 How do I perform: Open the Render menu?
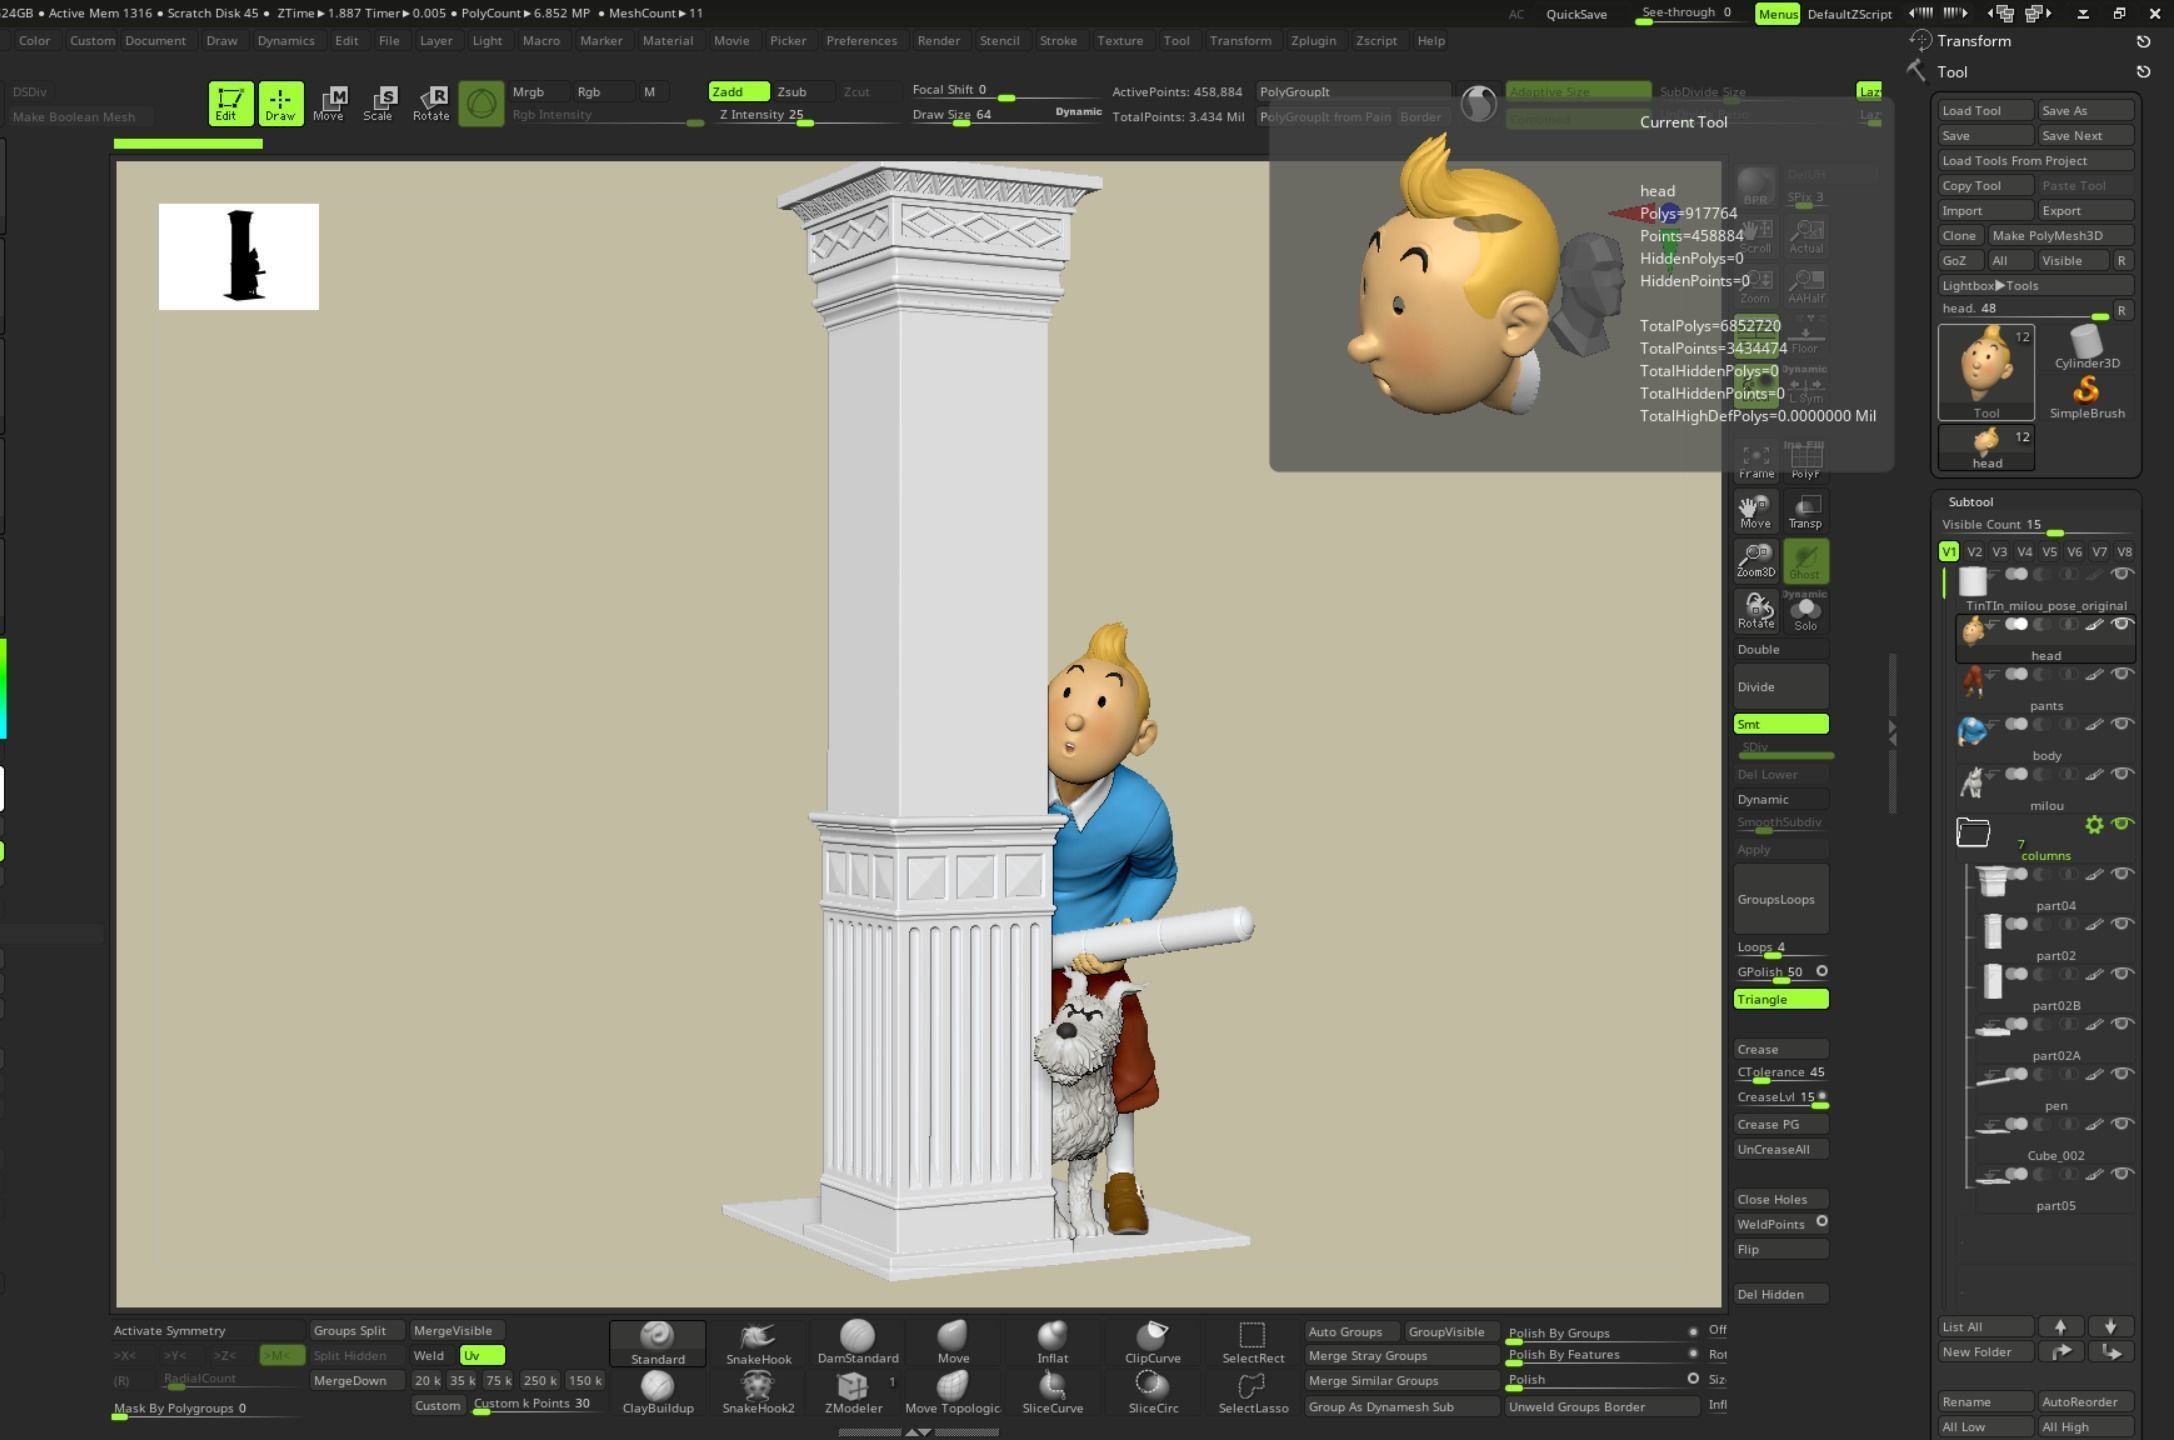(x=938, y=41)
